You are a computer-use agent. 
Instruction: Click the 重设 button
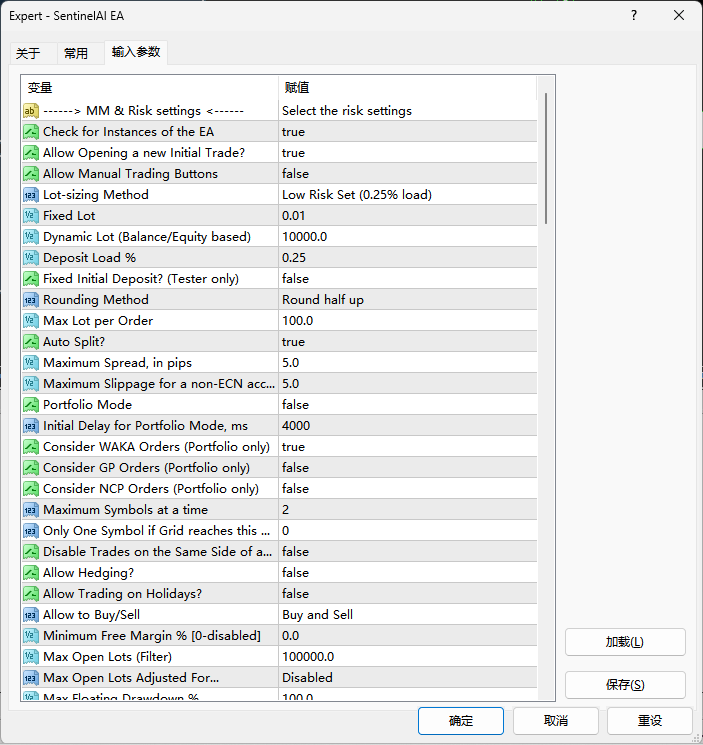[x=649, y=721]
